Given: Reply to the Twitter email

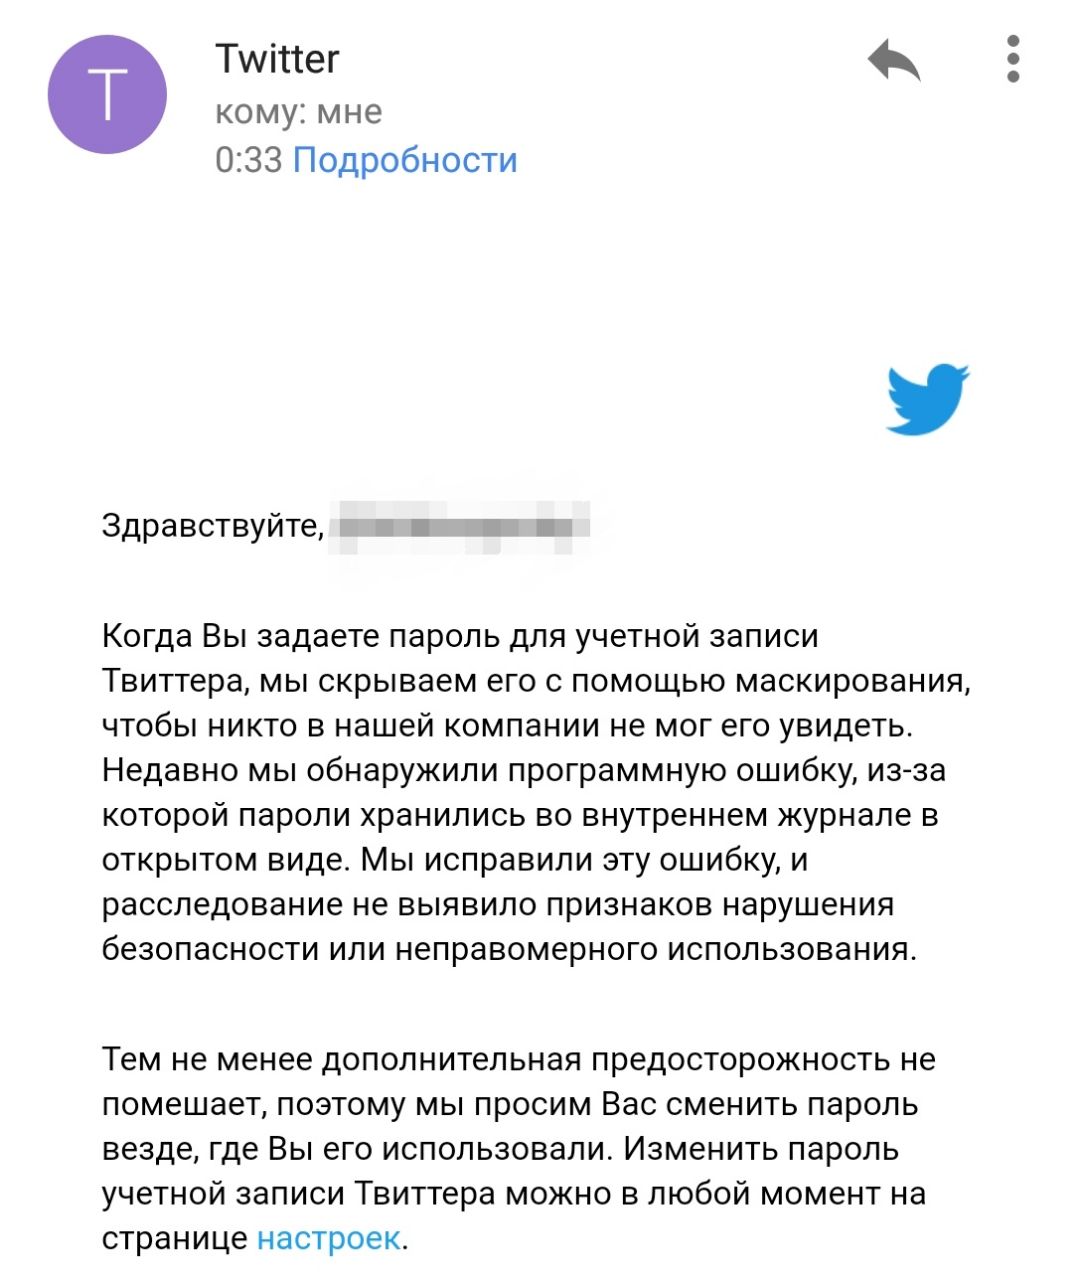Looking at the screenshot, I should [x=893, y=61].
